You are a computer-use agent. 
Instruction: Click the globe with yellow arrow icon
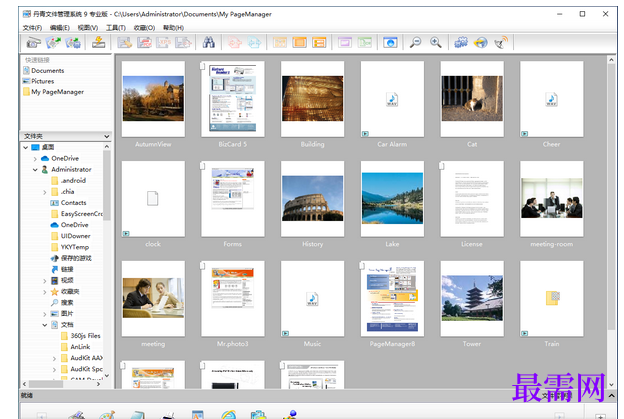[481, 42]
